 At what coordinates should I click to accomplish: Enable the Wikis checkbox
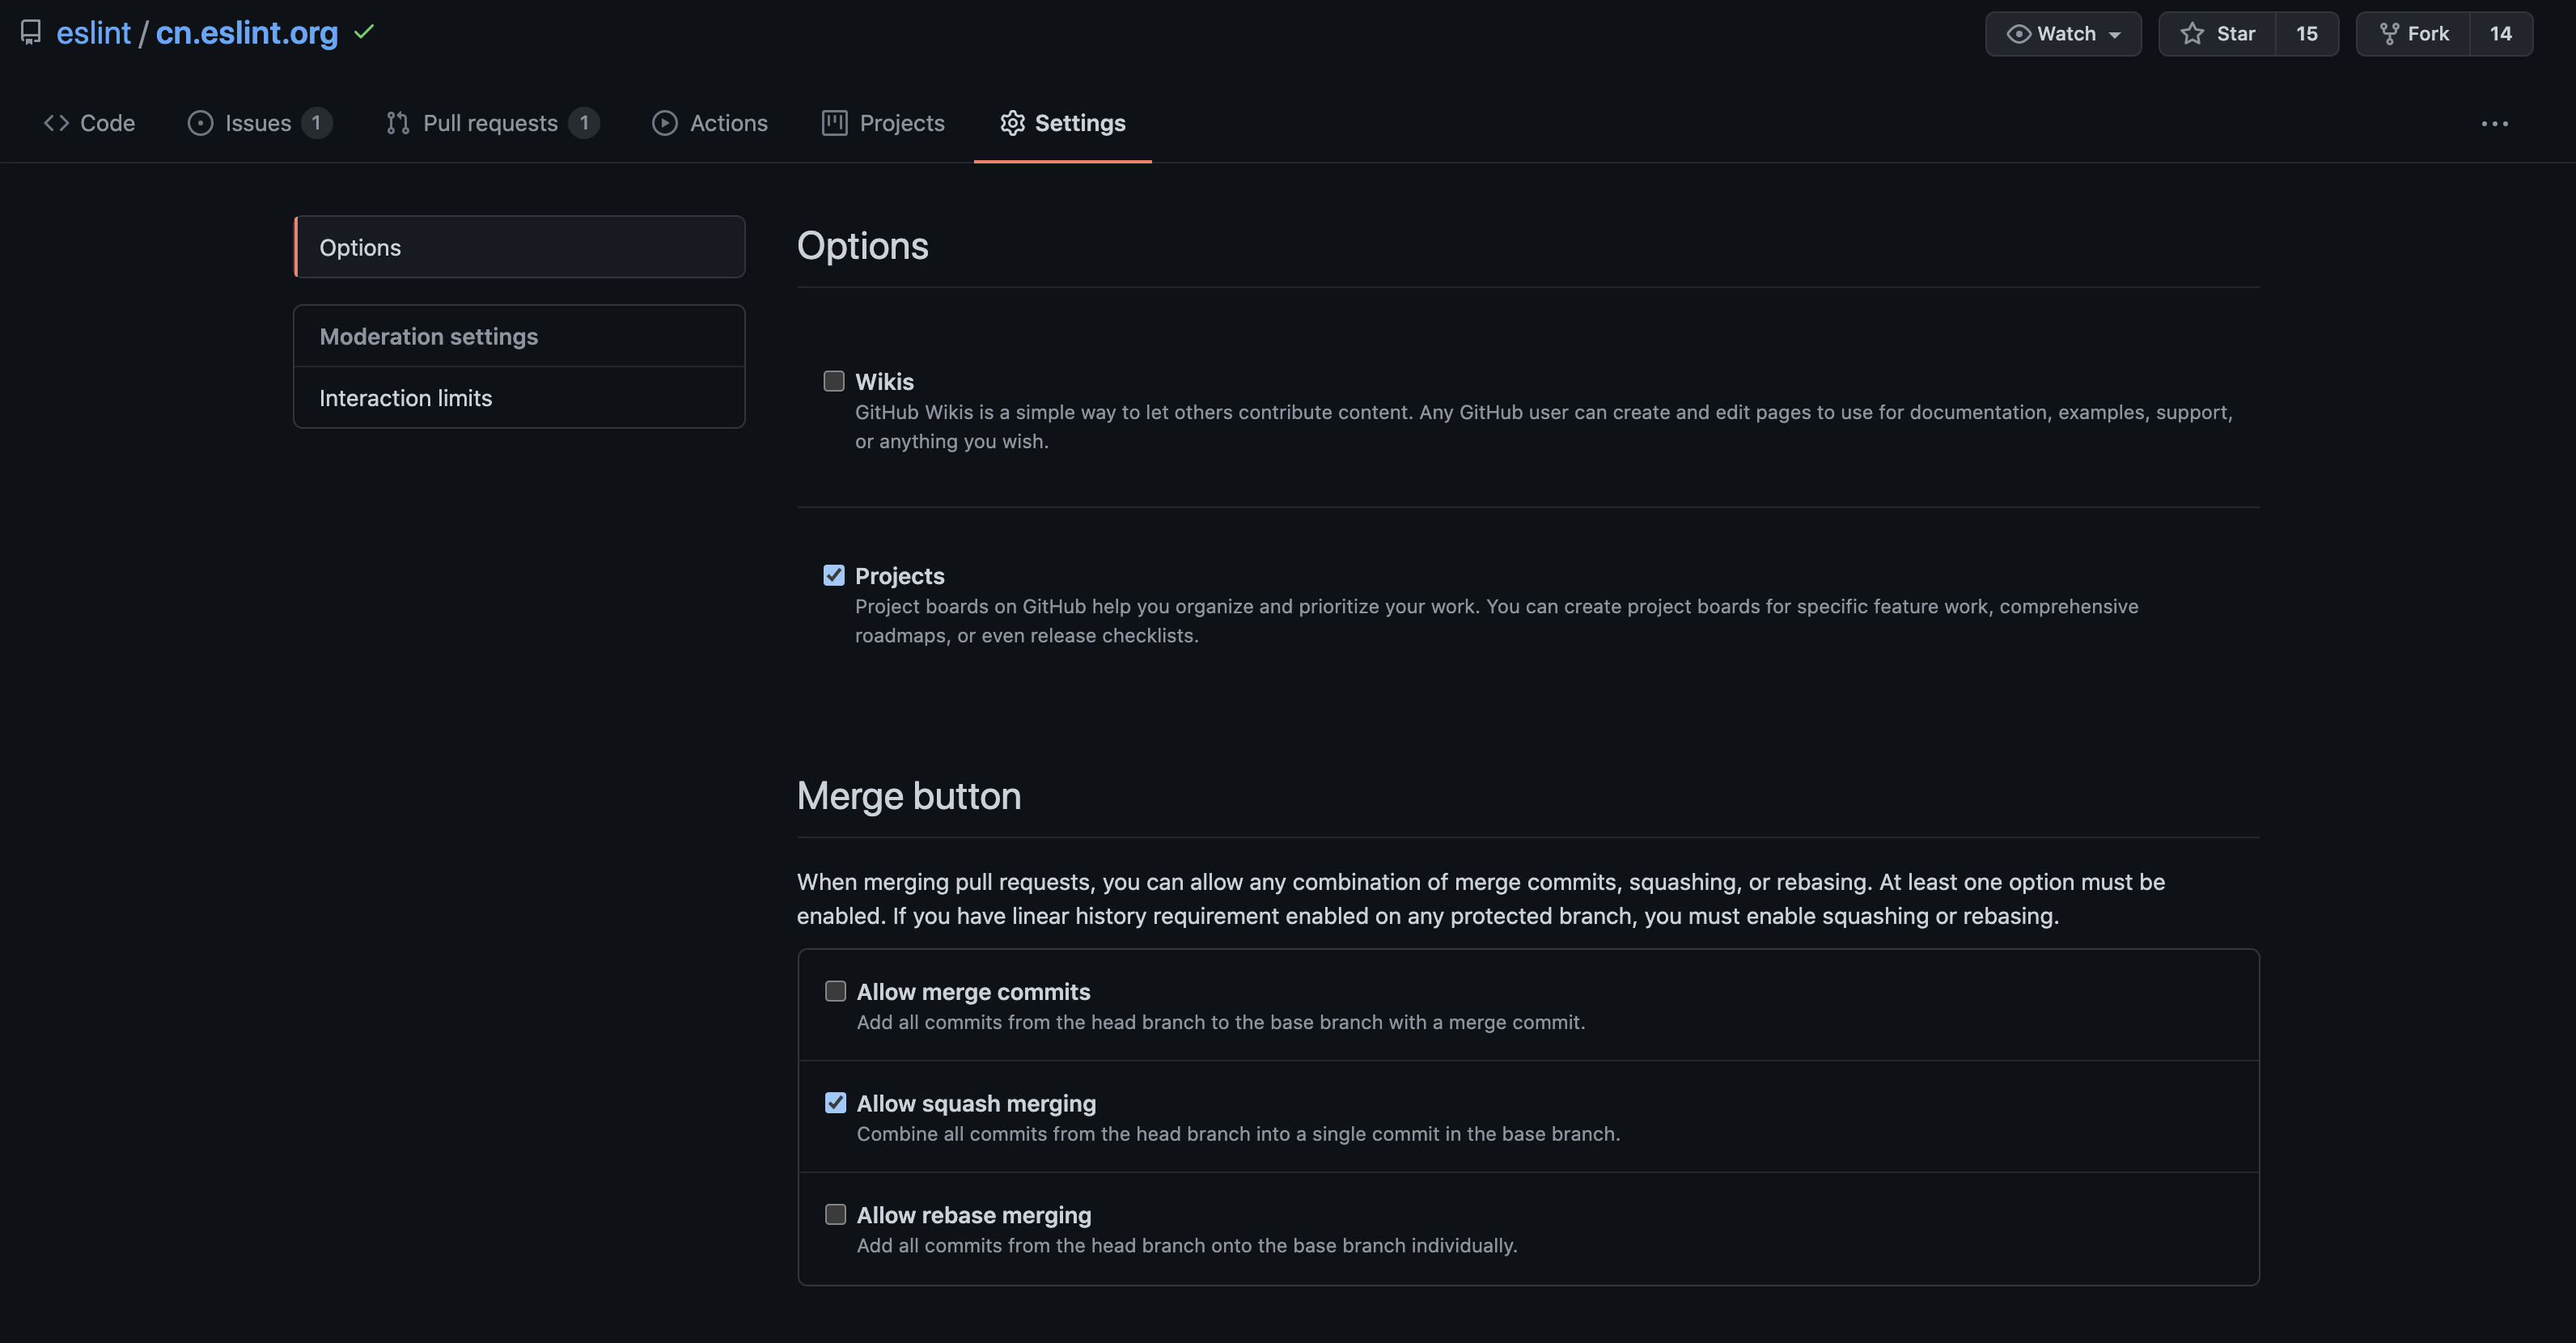coord(833,381)
